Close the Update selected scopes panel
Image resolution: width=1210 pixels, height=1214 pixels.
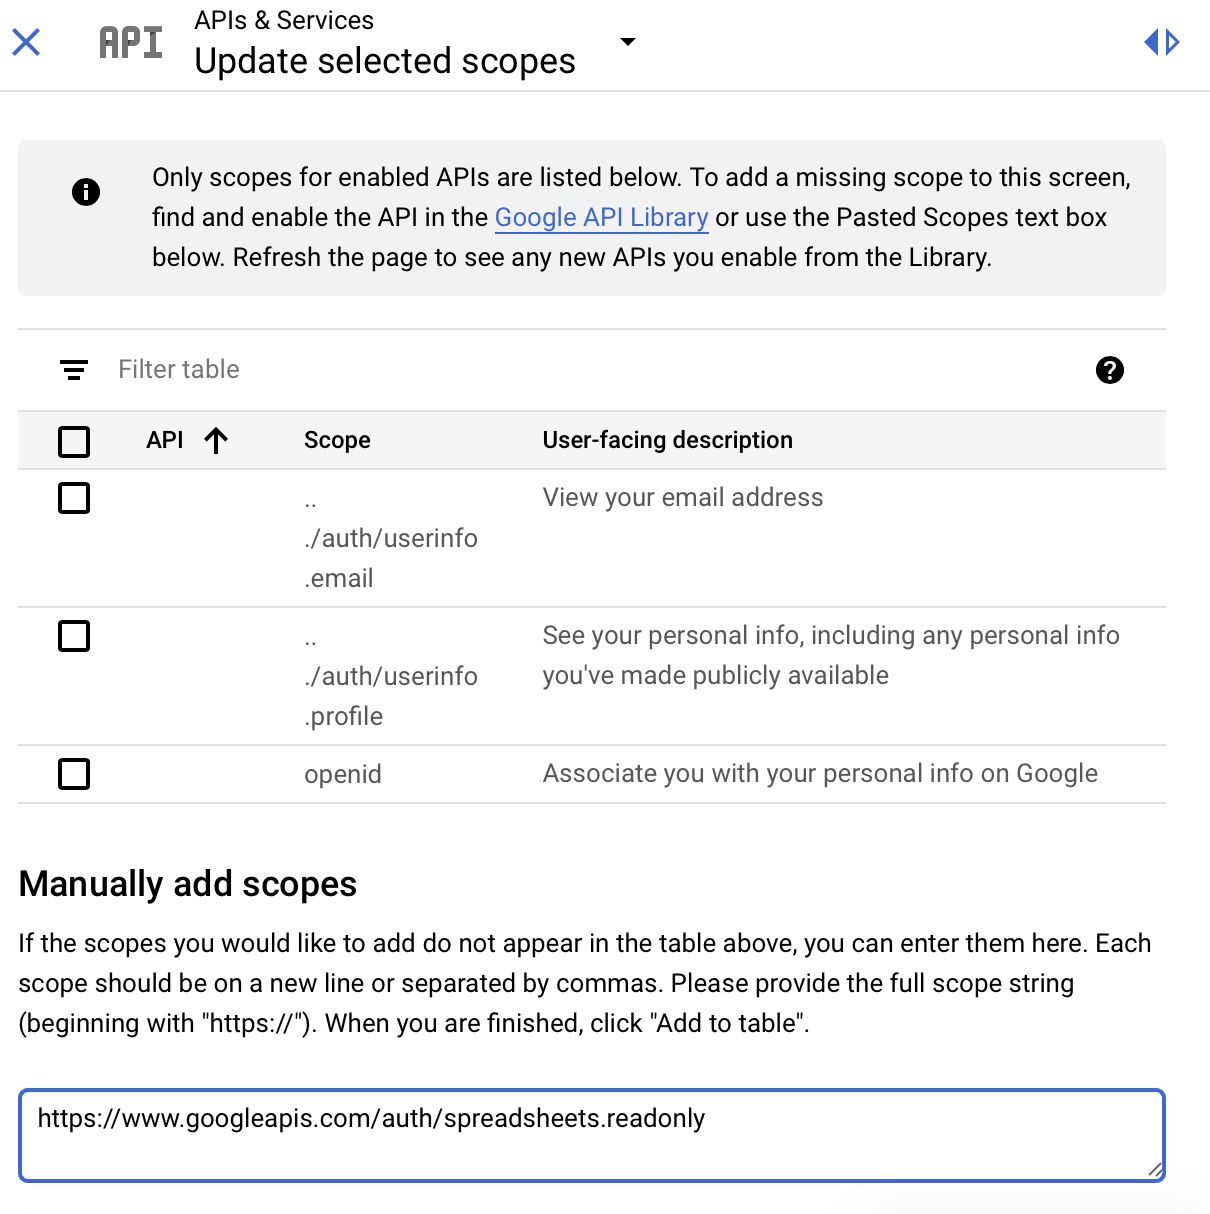(26, 42)
